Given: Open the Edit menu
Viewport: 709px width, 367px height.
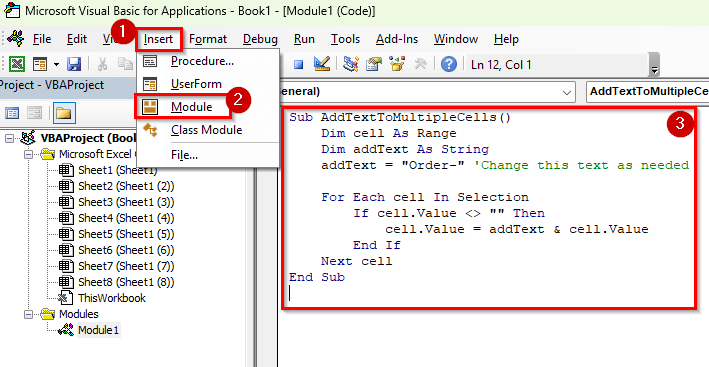Looking at the screenshot, I should pos(77,39).
